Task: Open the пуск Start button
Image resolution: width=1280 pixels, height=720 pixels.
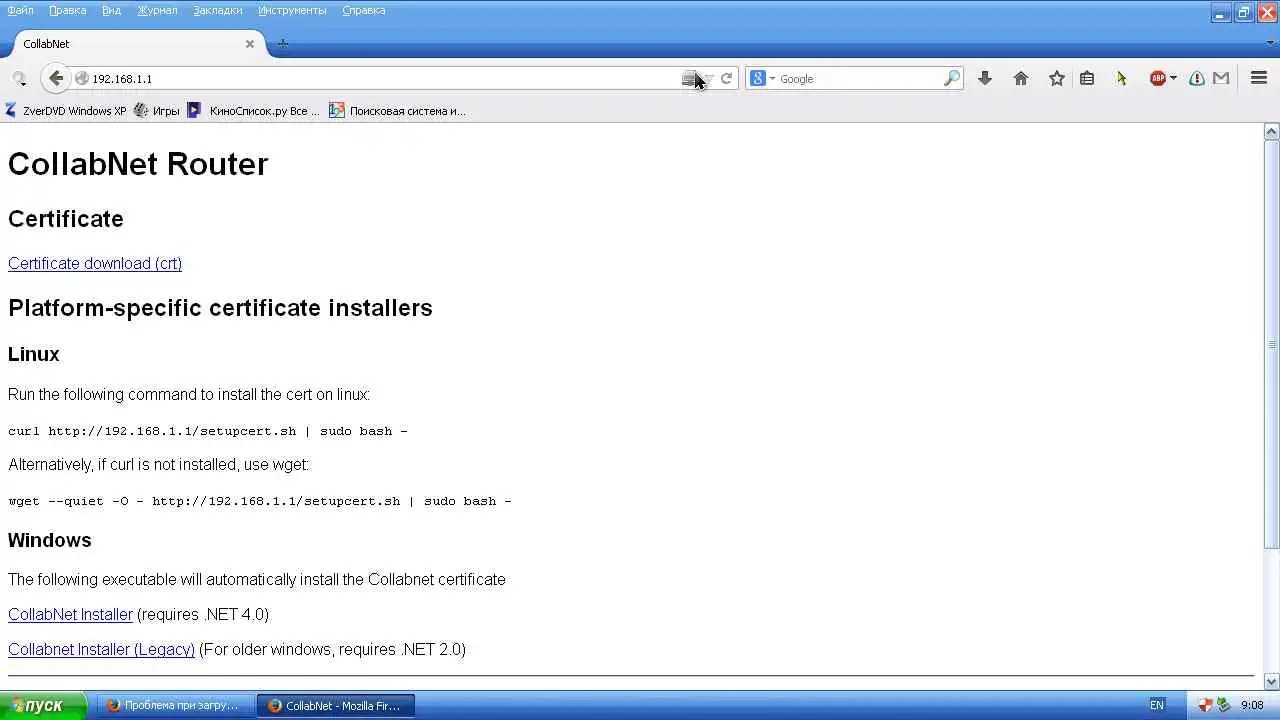Action: point(44,705)
